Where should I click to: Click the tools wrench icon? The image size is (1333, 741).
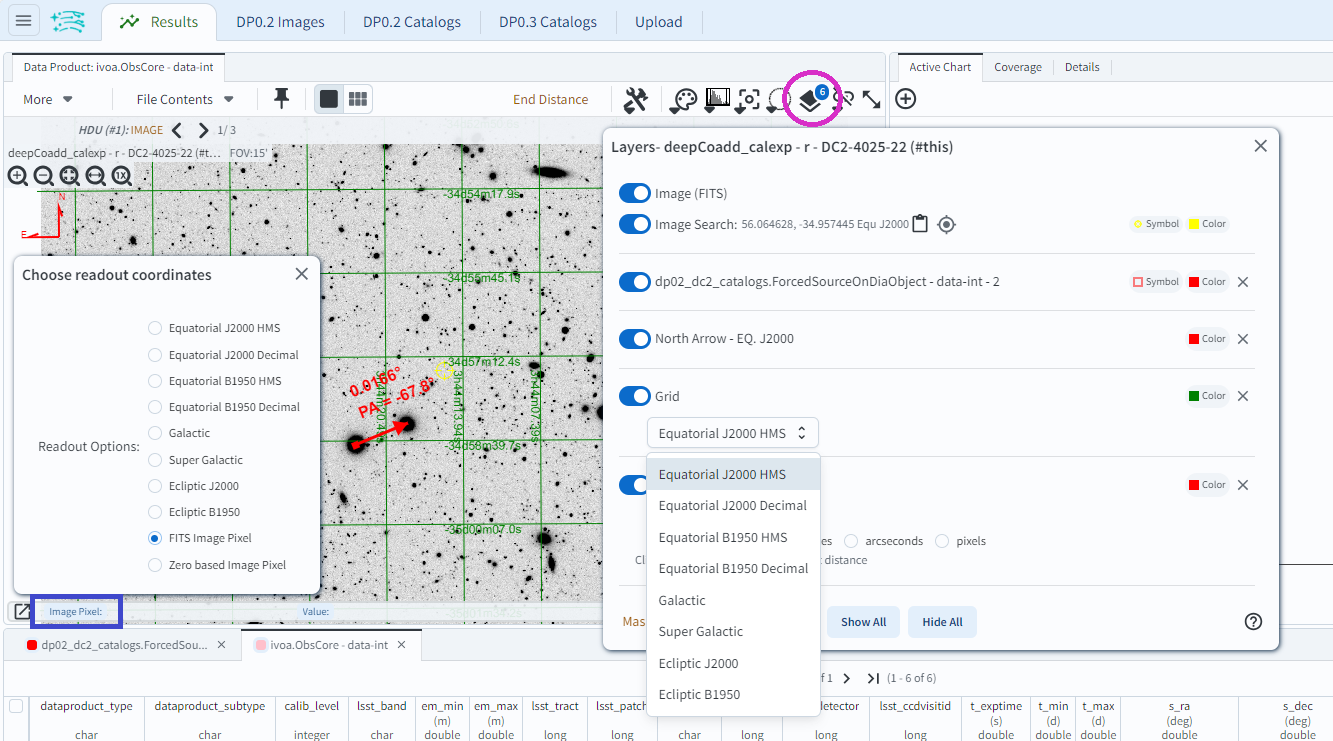636,99
